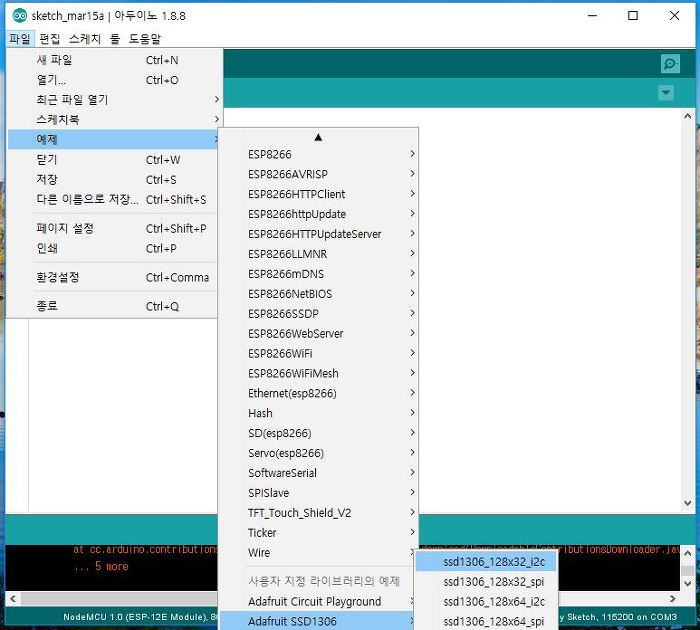Open the 파일 menu
Screen dimensions: 700x630
pos(20,39)
